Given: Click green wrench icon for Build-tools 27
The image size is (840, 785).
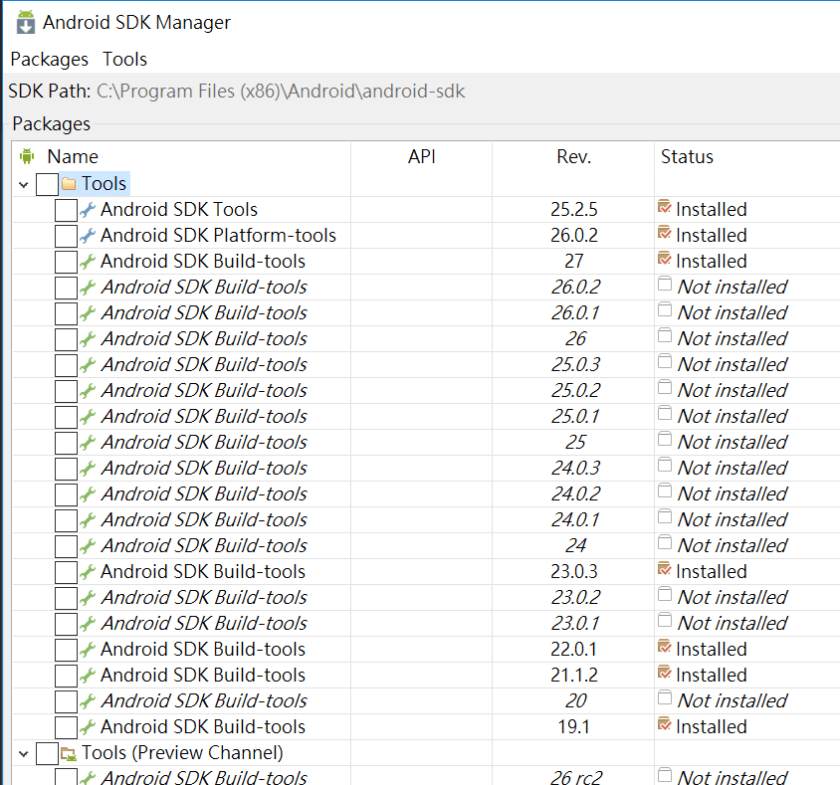Looking at the screenshot, I should click(x=88, y=262).
